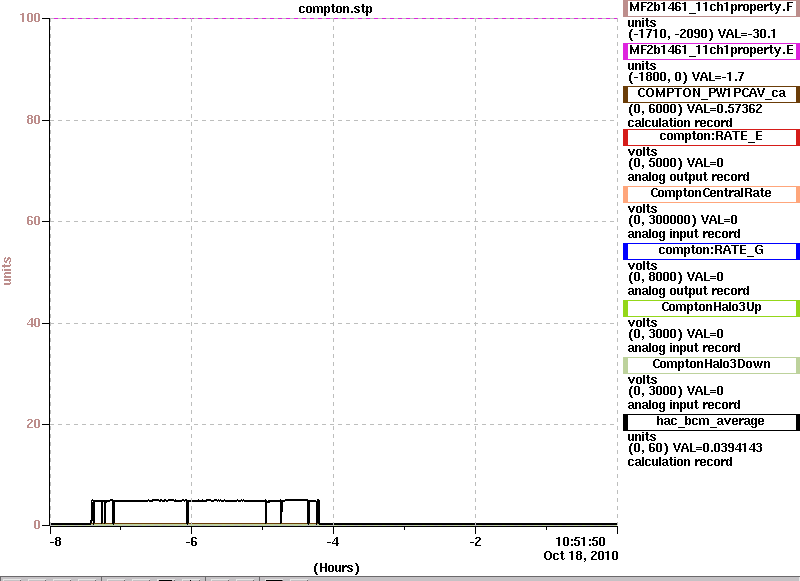Click the compton.stp plot title
Image resolution: width=800 pixels, height=581 pixels.
click(335, 9)
